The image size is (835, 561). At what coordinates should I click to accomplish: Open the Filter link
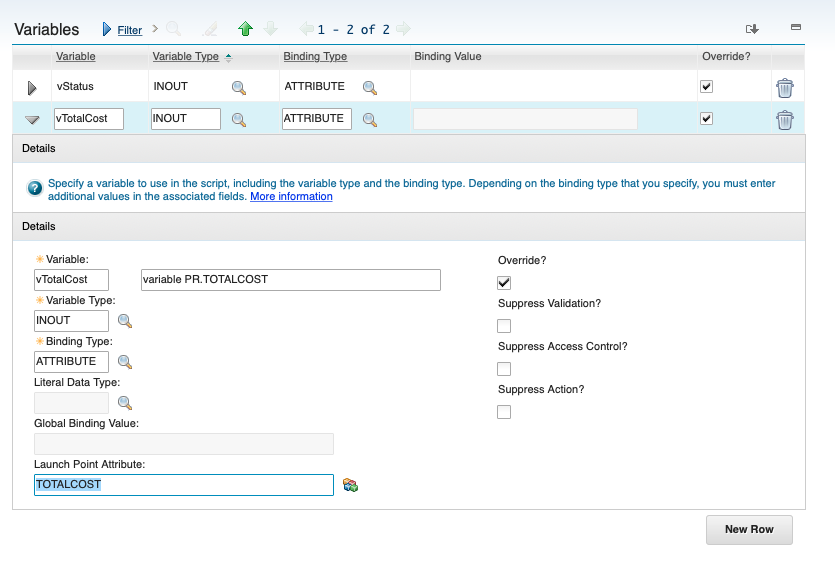pos(129,30)
